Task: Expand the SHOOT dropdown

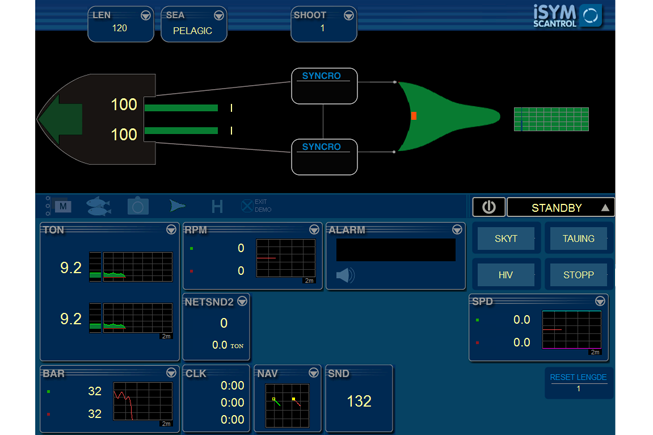Action: (349, 16)
